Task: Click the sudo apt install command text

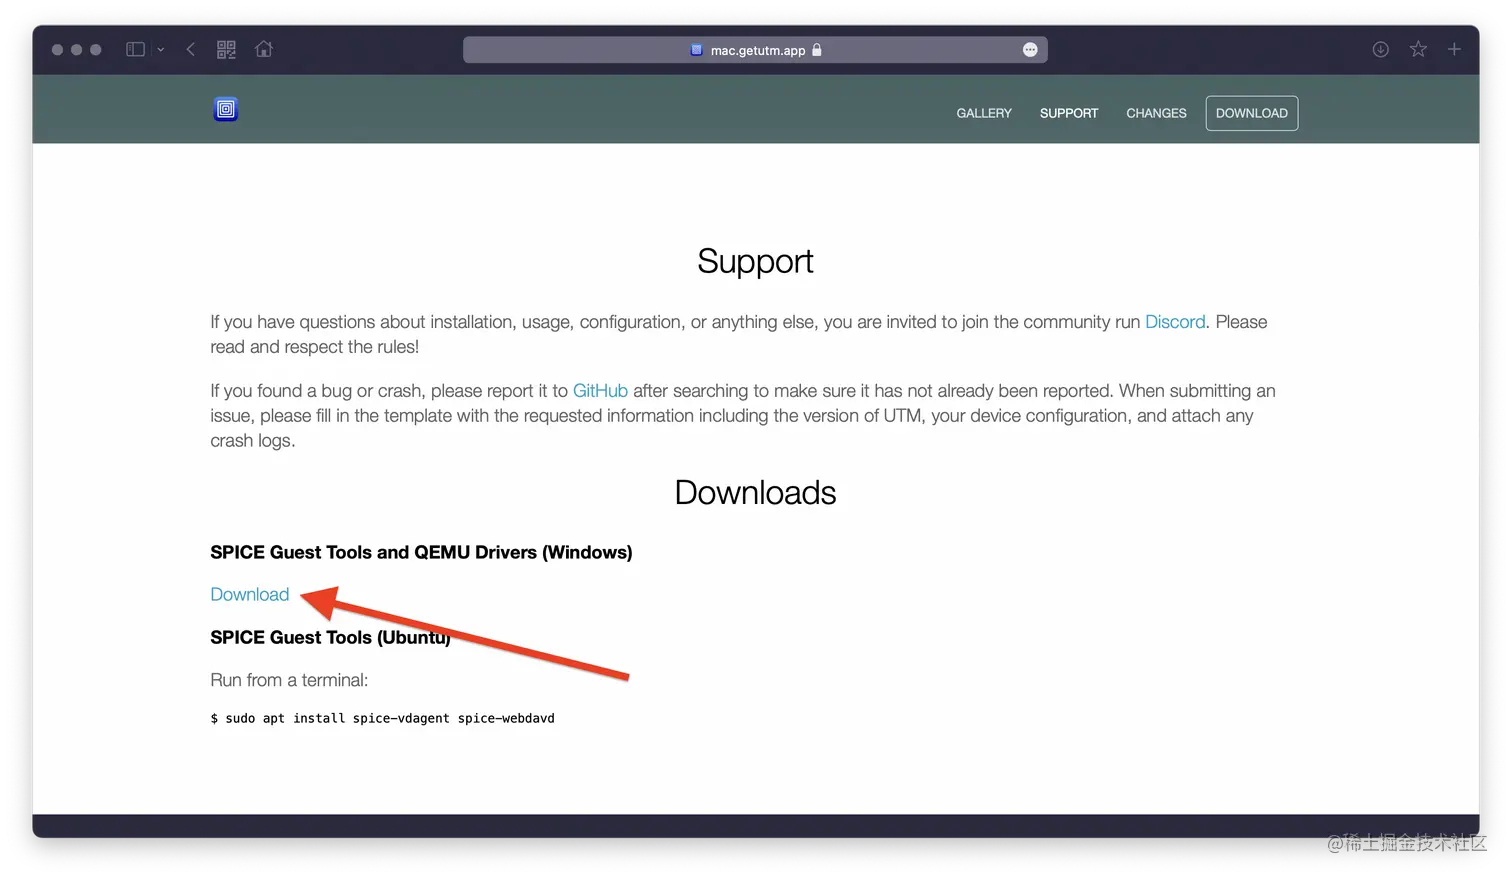Action: 382,718
